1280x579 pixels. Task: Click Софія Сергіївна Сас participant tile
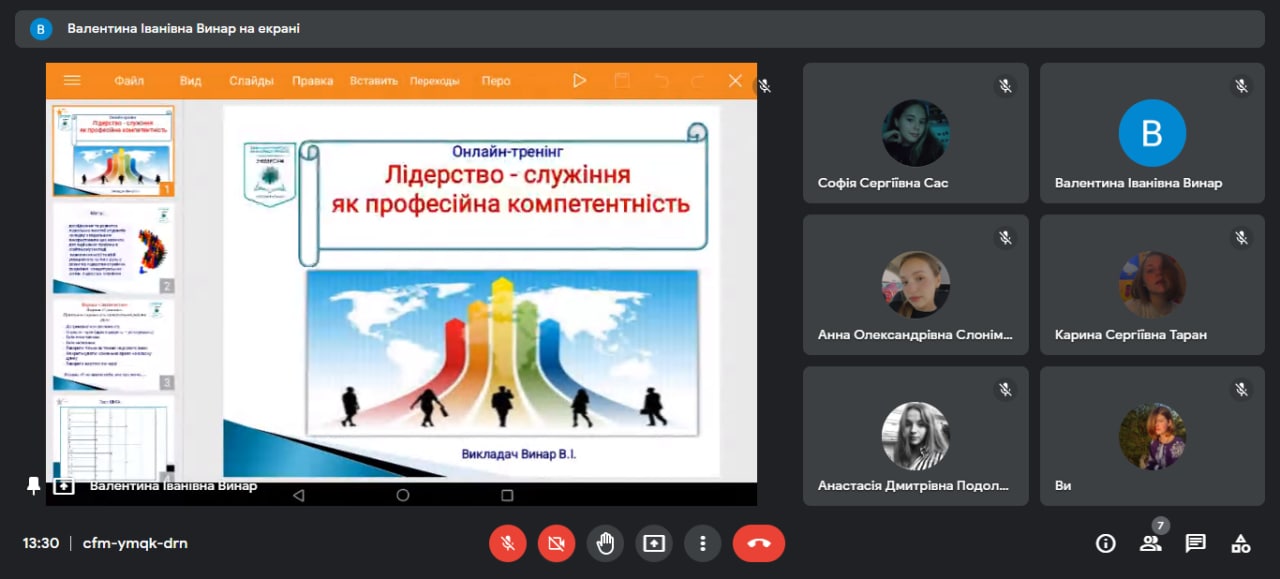coord(915,133)
